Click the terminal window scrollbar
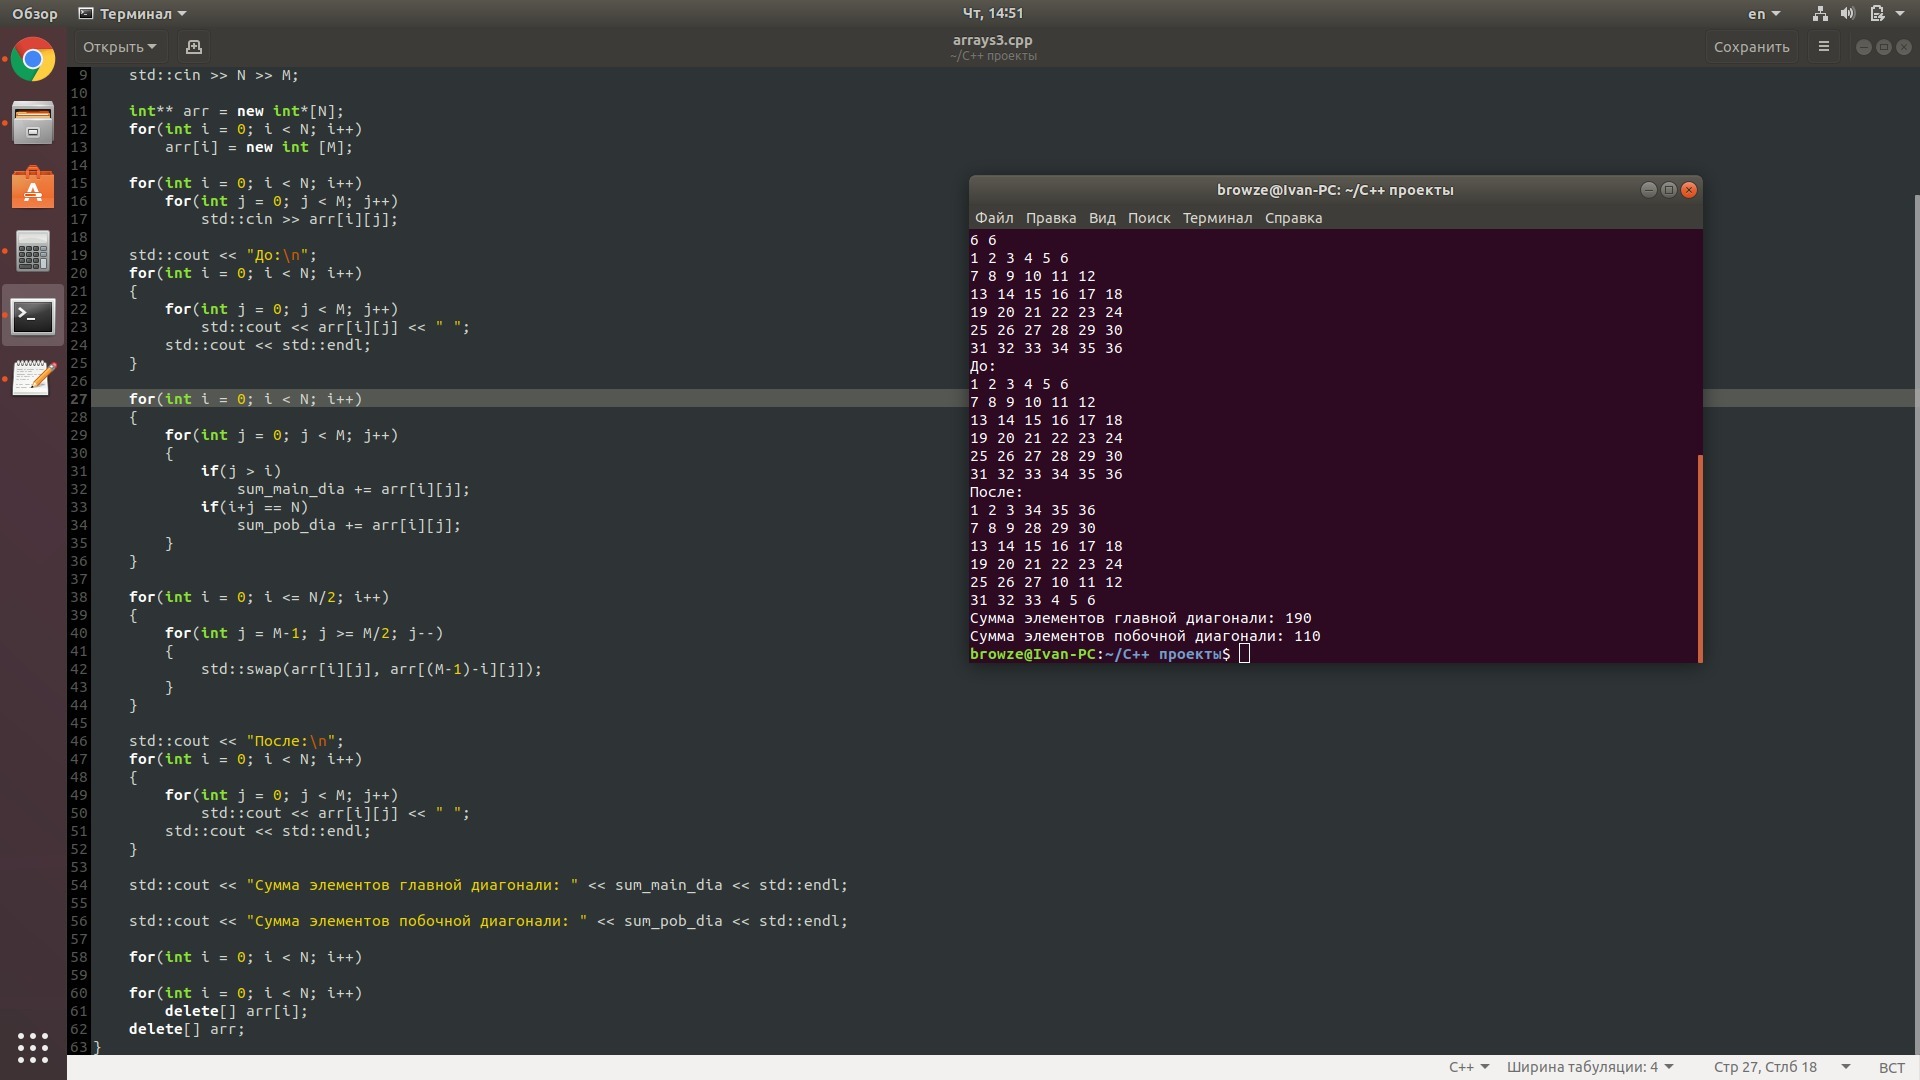The image size is (1920, 1080). pyautogui.click(x=1699, y=558)
